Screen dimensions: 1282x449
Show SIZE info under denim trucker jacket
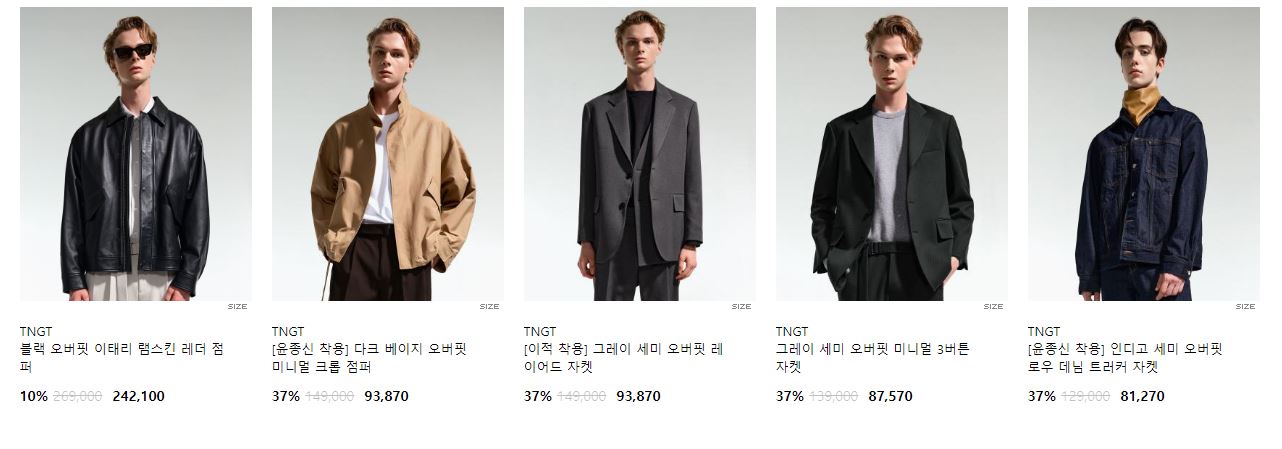[1245, 307]
